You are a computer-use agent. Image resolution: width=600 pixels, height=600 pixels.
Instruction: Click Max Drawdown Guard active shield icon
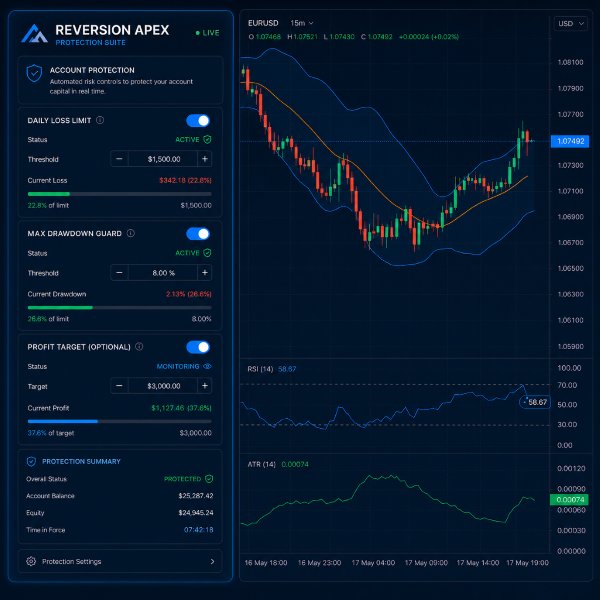207,253
